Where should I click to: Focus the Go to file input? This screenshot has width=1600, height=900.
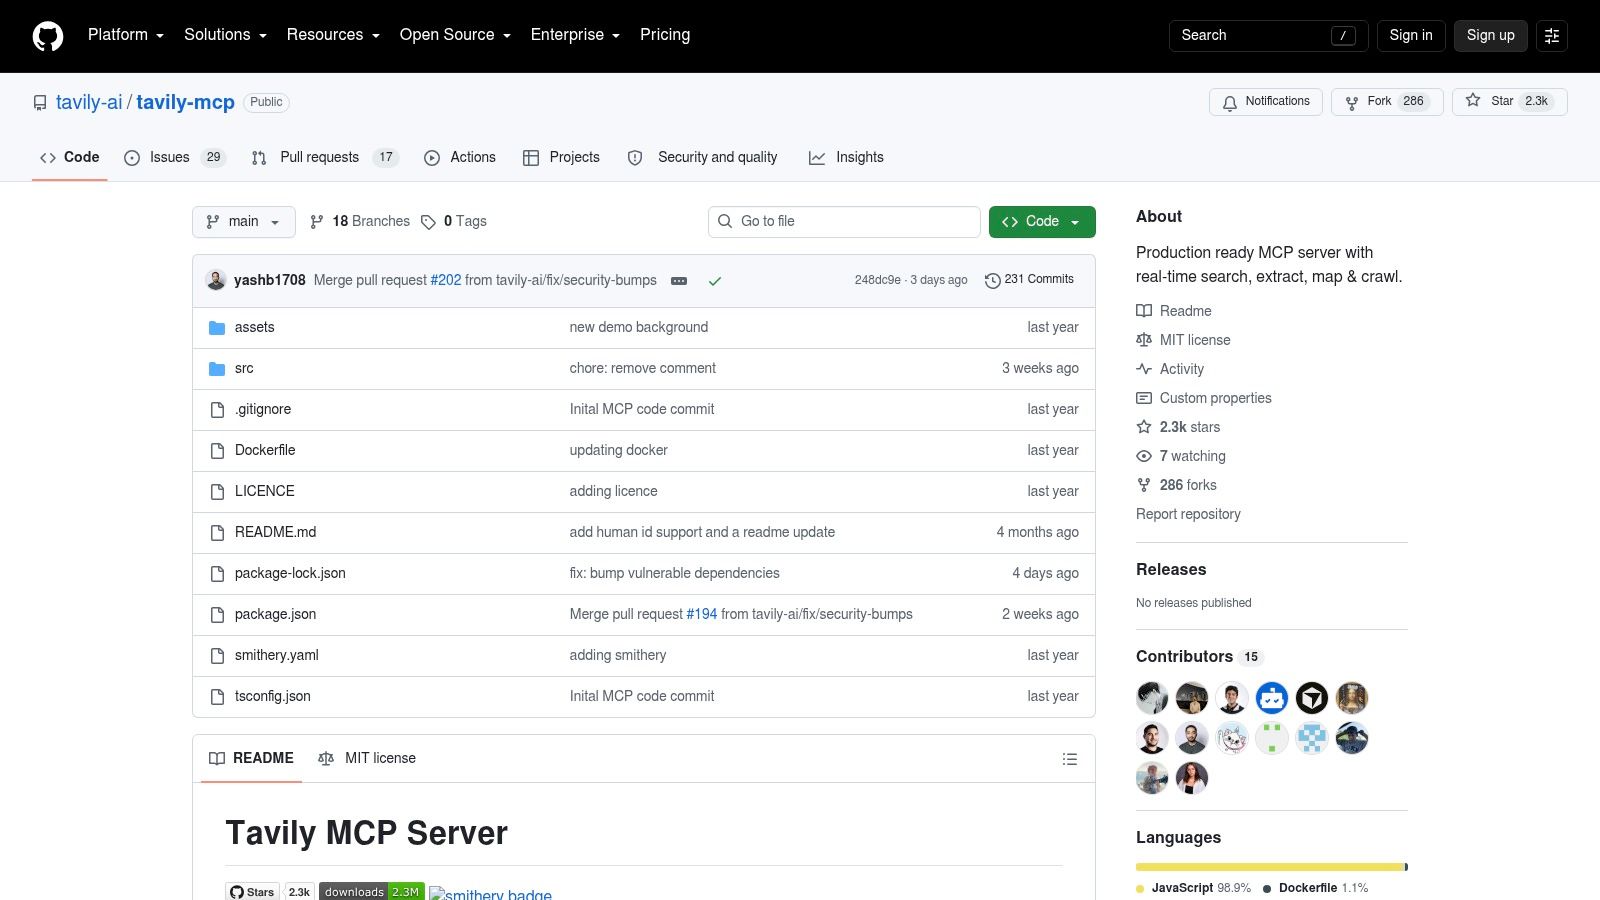pos(844,222)
